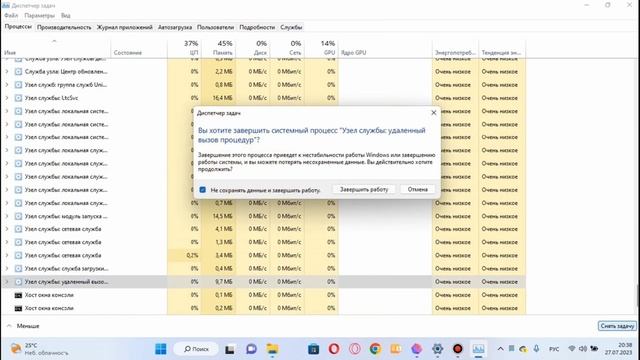Viewport: 640px width, 360px height.
Task: Click the red recording app icon
Action: pos(458,349)
